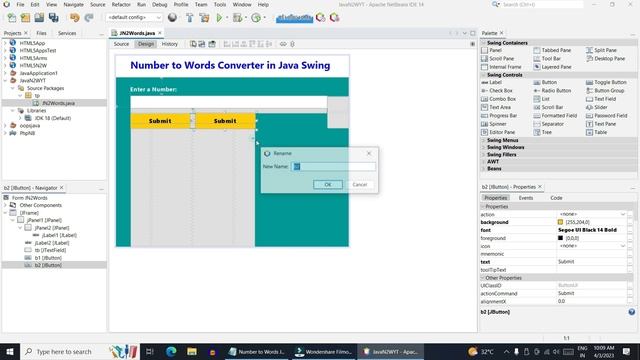Click the Properties help question icon
This screenshot has height=360, width=640.
pyautogui.click(x=631, y=312)
